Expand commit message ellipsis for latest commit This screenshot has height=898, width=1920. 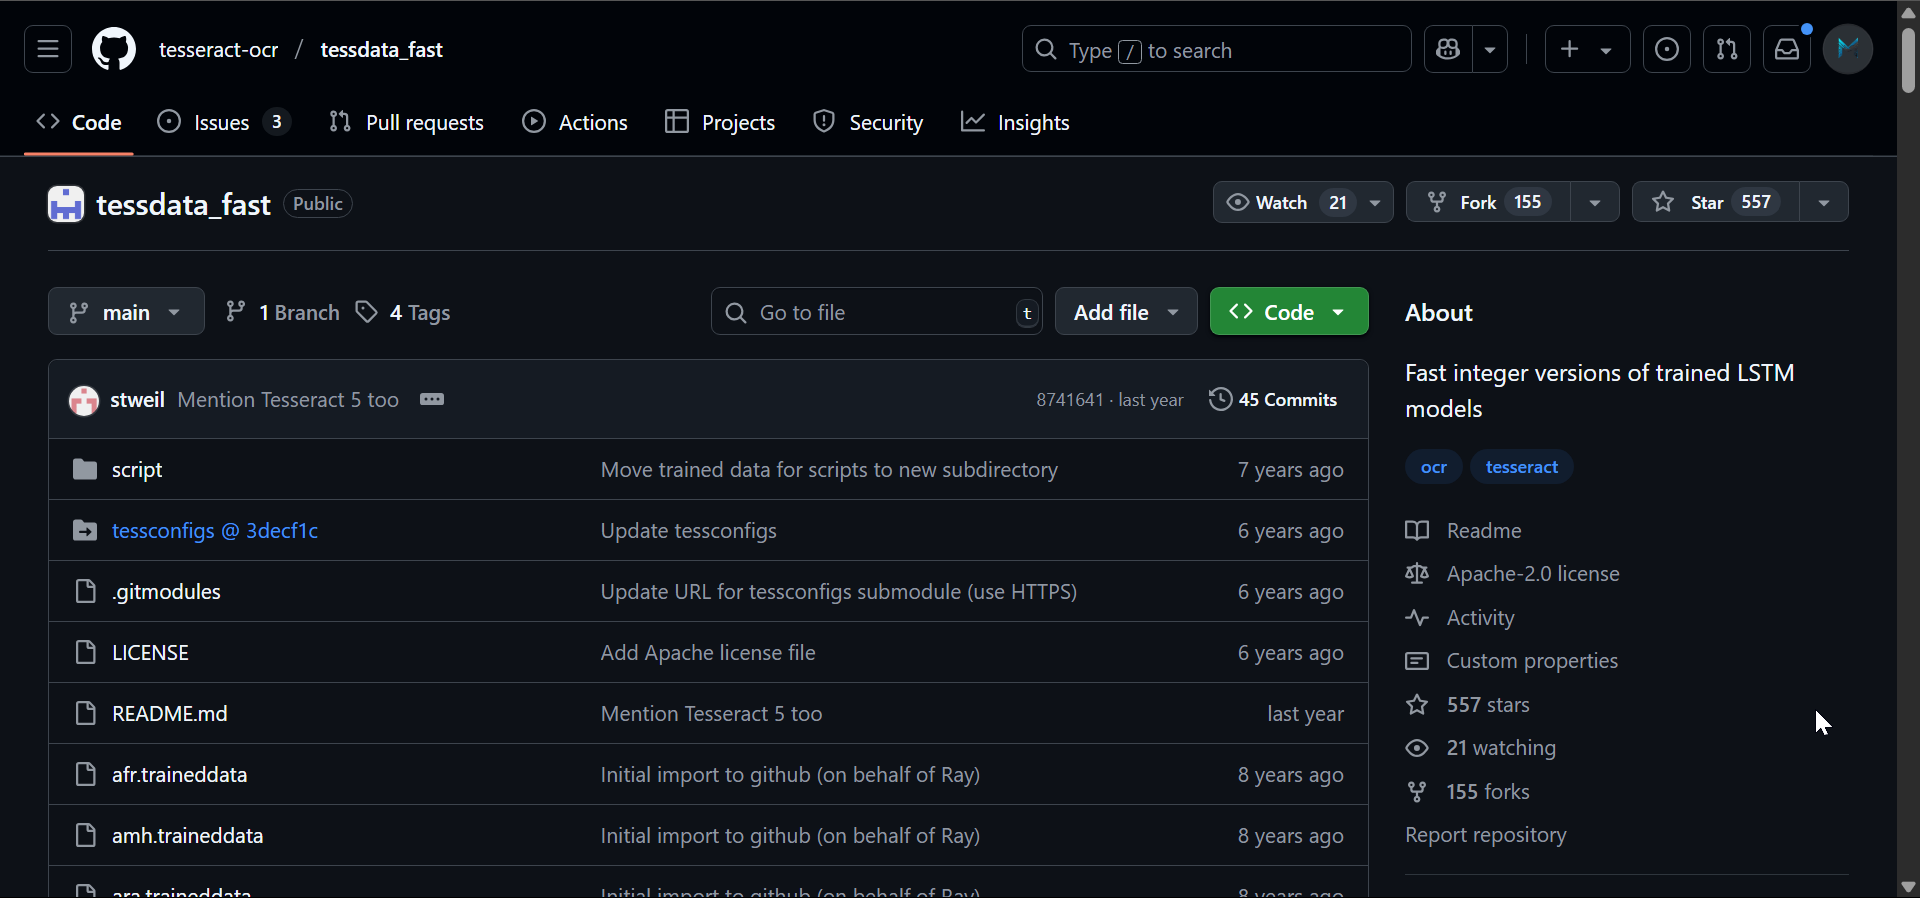(x=432, y=399)
